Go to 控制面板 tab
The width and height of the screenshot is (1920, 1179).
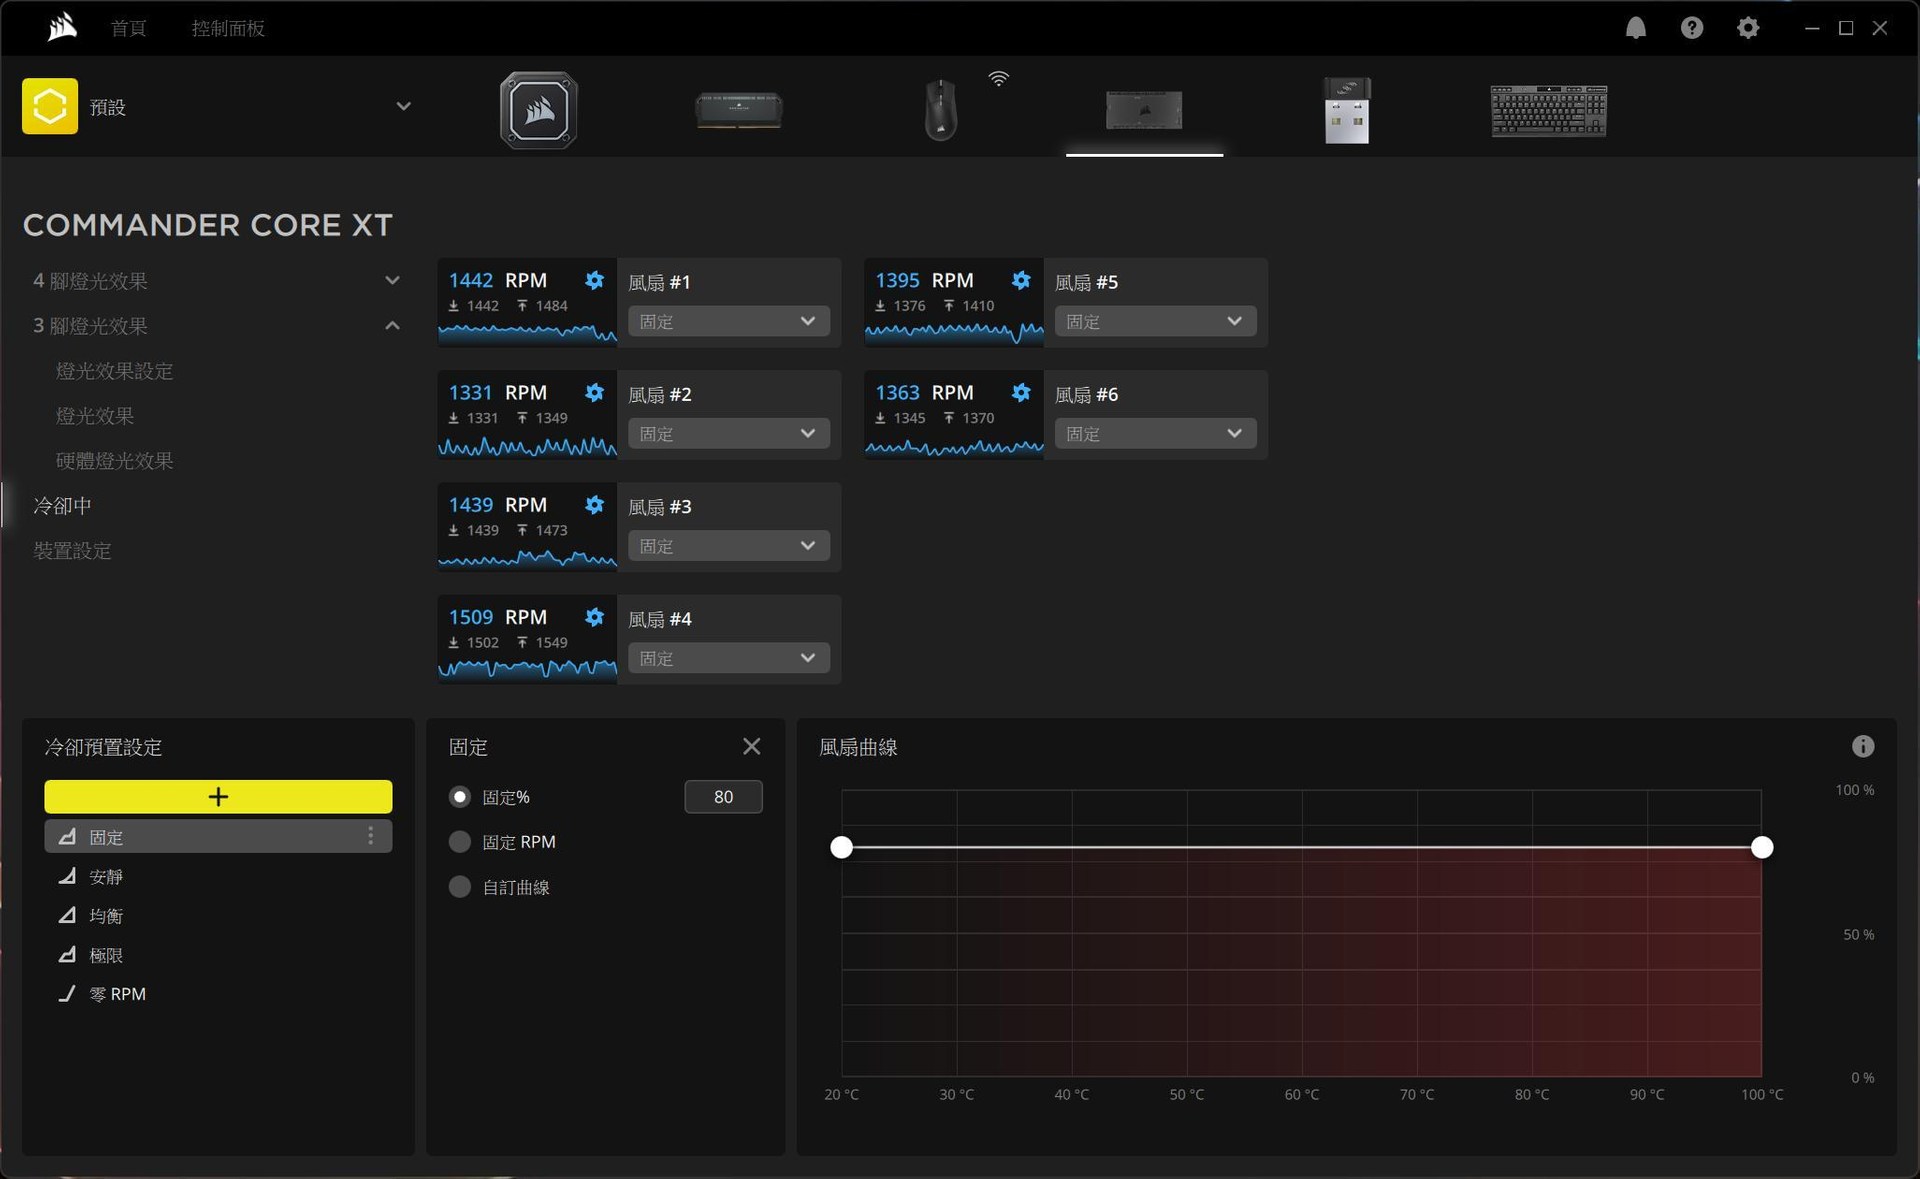tap(228, 29)
